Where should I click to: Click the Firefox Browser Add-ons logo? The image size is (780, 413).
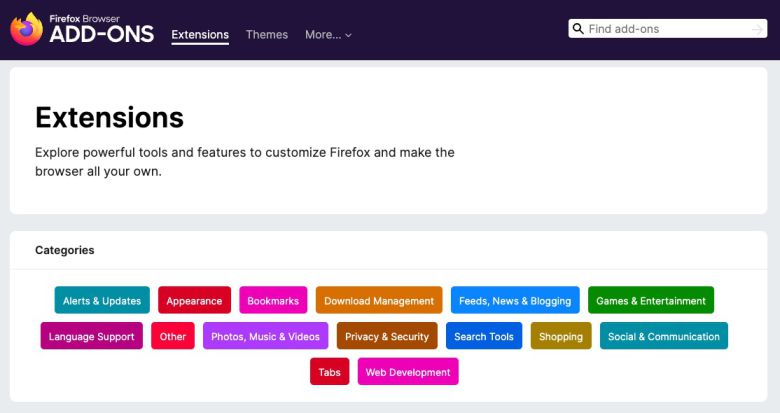[x=82, y=29]
